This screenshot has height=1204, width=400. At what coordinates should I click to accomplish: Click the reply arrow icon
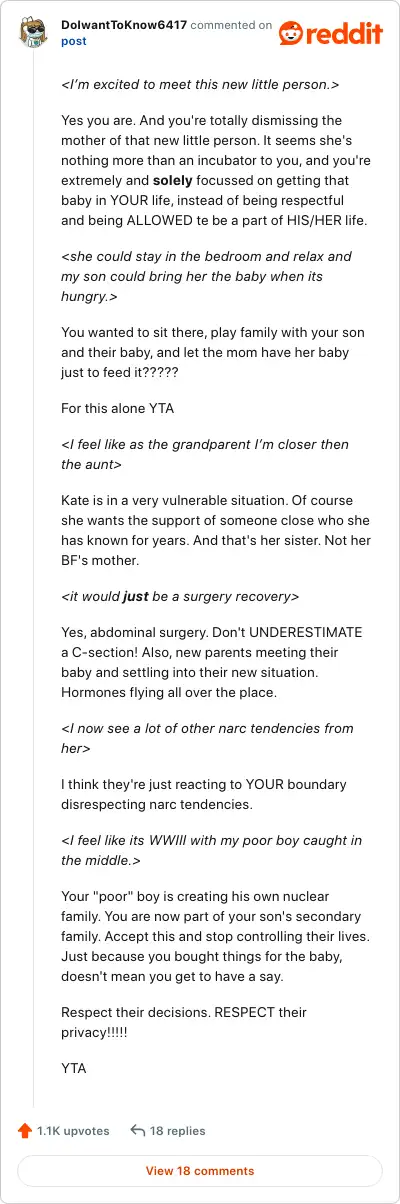click(138, 1131)
